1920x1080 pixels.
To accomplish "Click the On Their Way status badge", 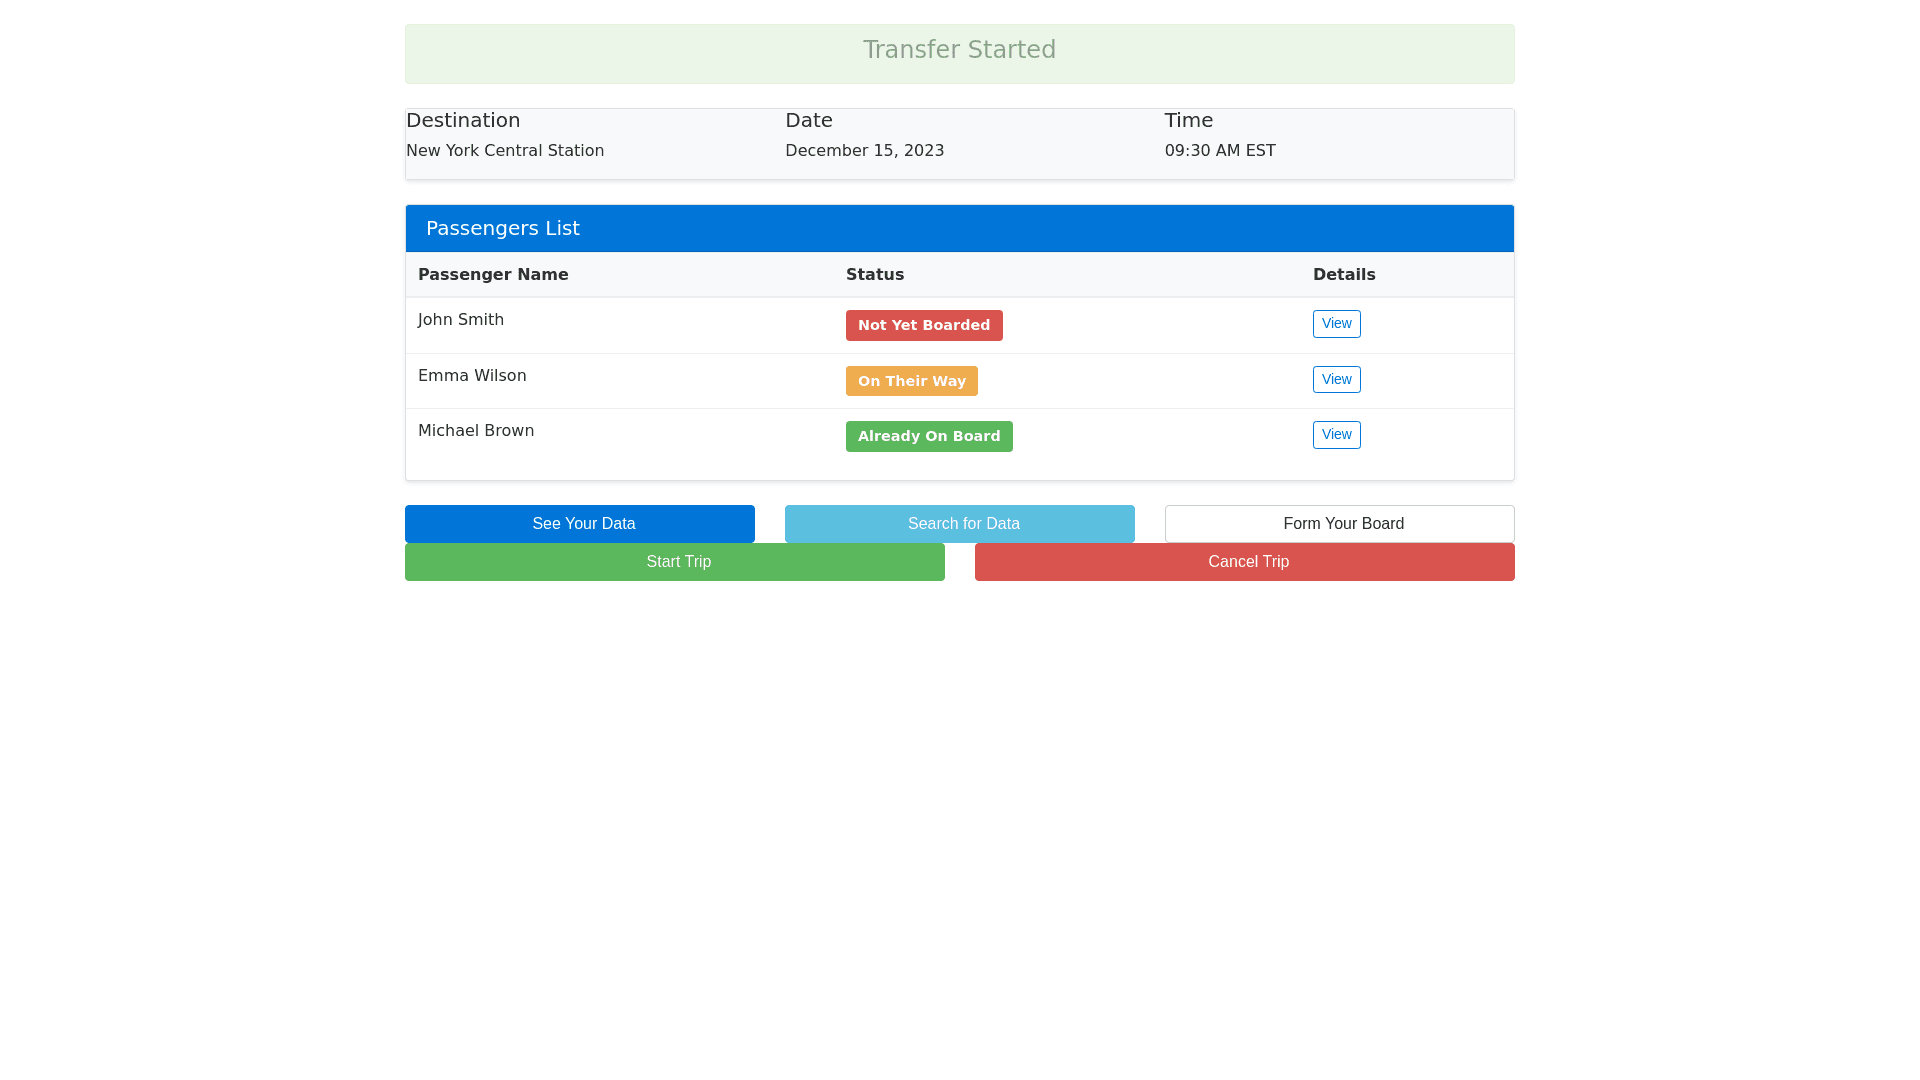I will 911,381.
